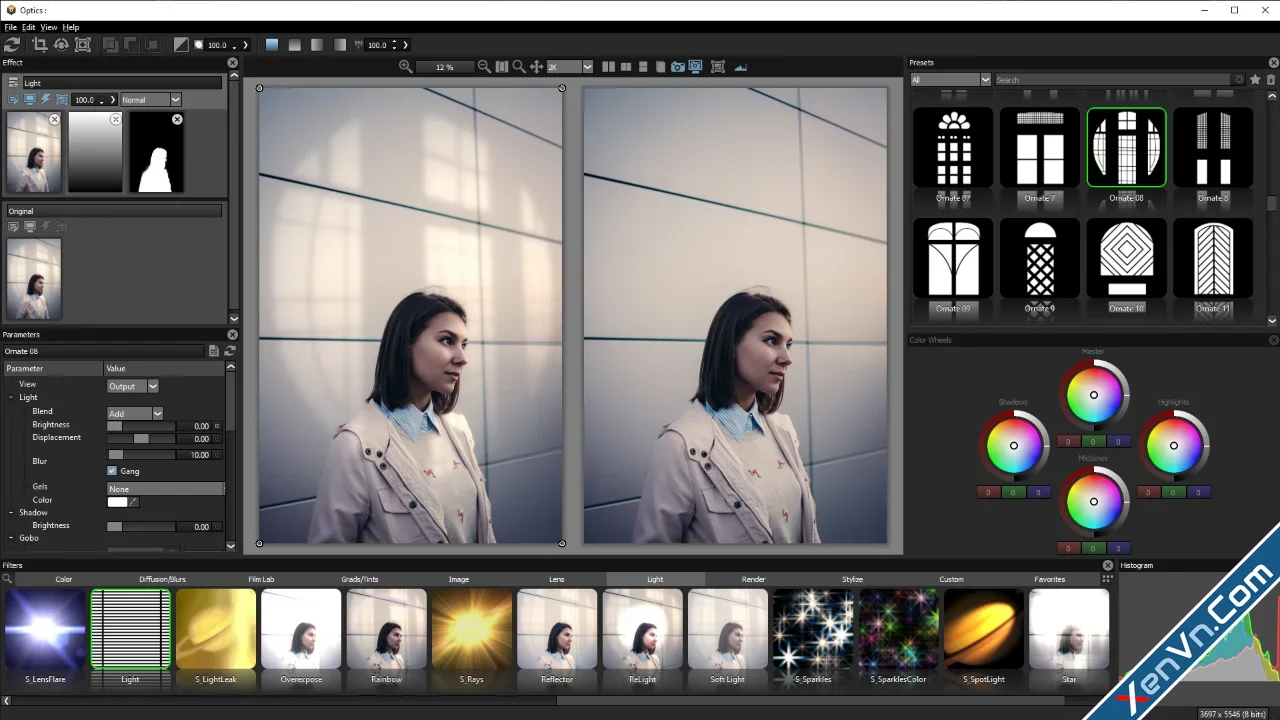Click the snapshot camera icon above the viewer
Viewport: 1280px width, 720px height.
pyautogui.click(x=678, y=67)
